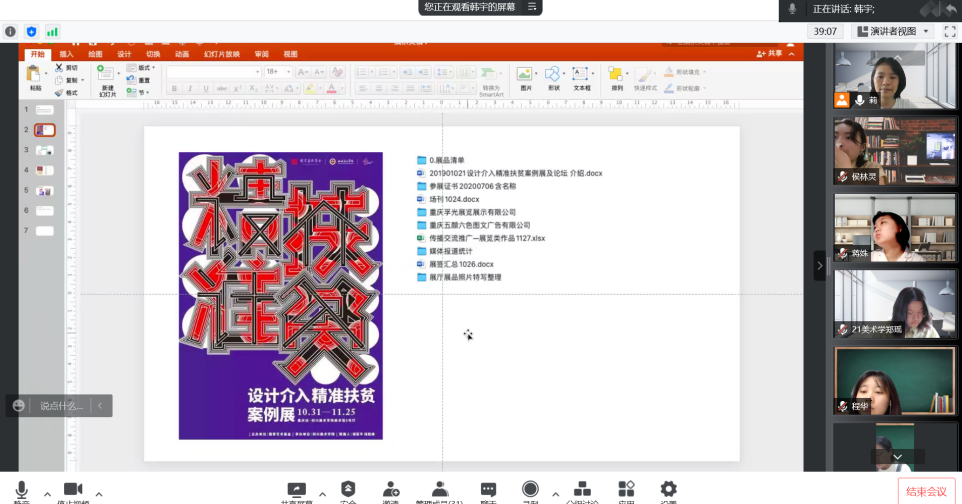Toggle the video camera off
962x504 pixels.
tap(72, 490)
